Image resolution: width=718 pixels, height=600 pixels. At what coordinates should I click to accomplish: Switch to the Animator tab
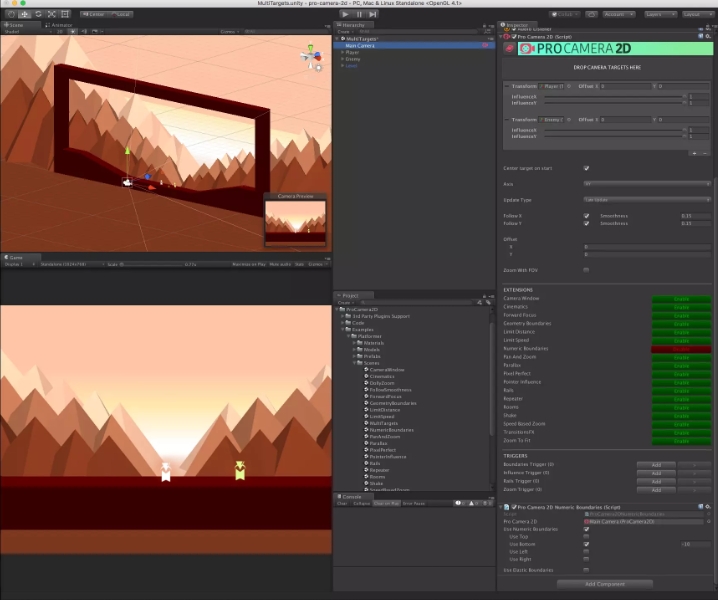coord(59,25)
